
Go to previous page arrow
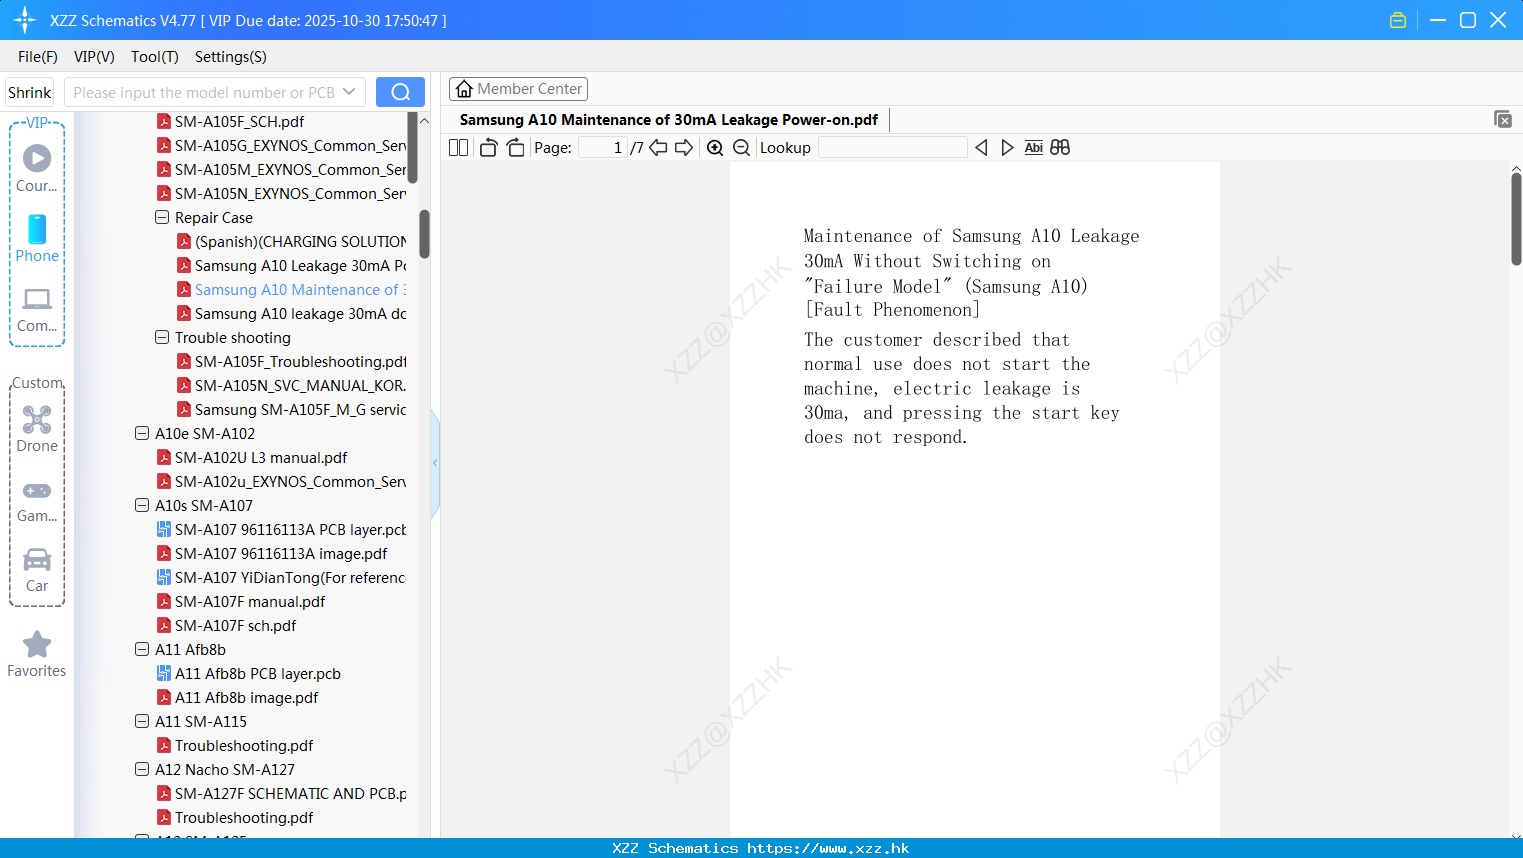(658, 147)
